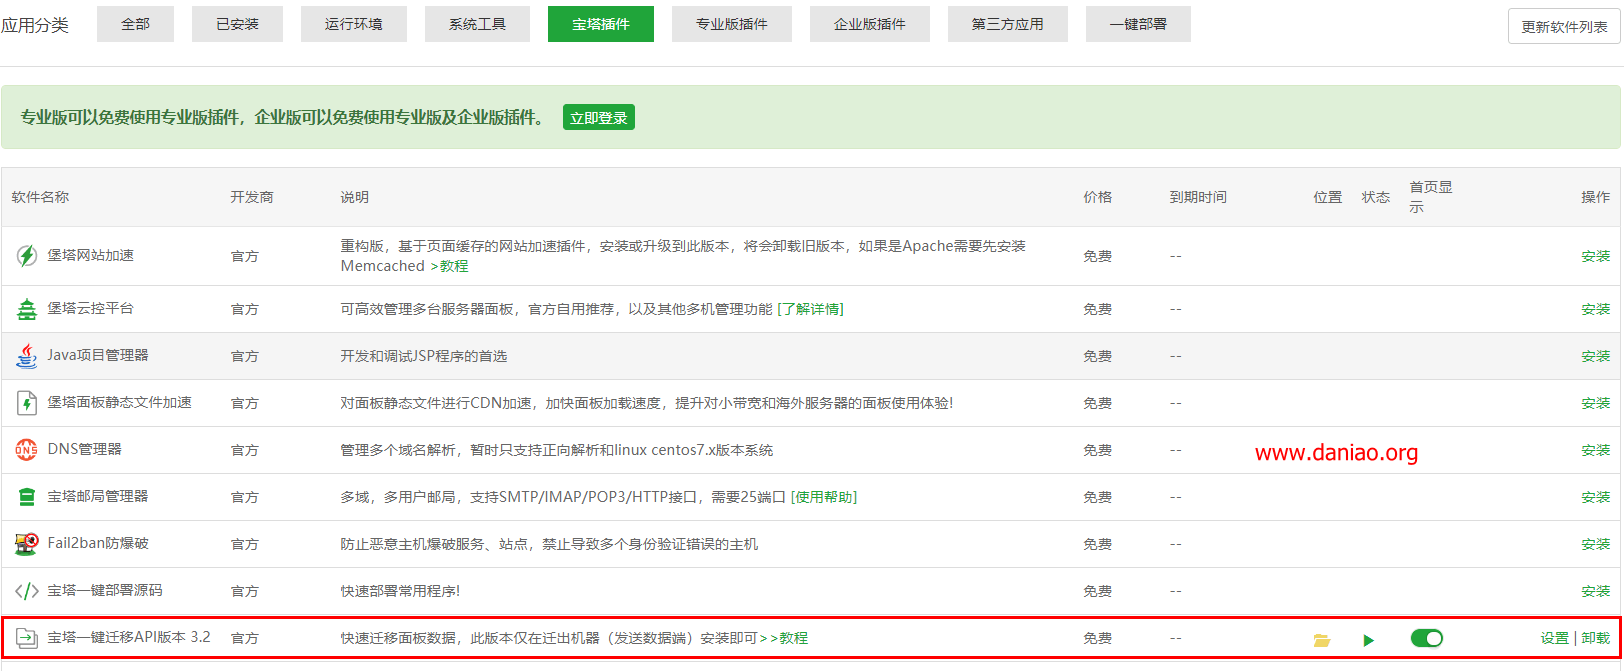The height and width of the screenshot is (671, 1624).
Task: Click the 立即登录 green button
Action: pyautogui.click(x=599, y=118)
